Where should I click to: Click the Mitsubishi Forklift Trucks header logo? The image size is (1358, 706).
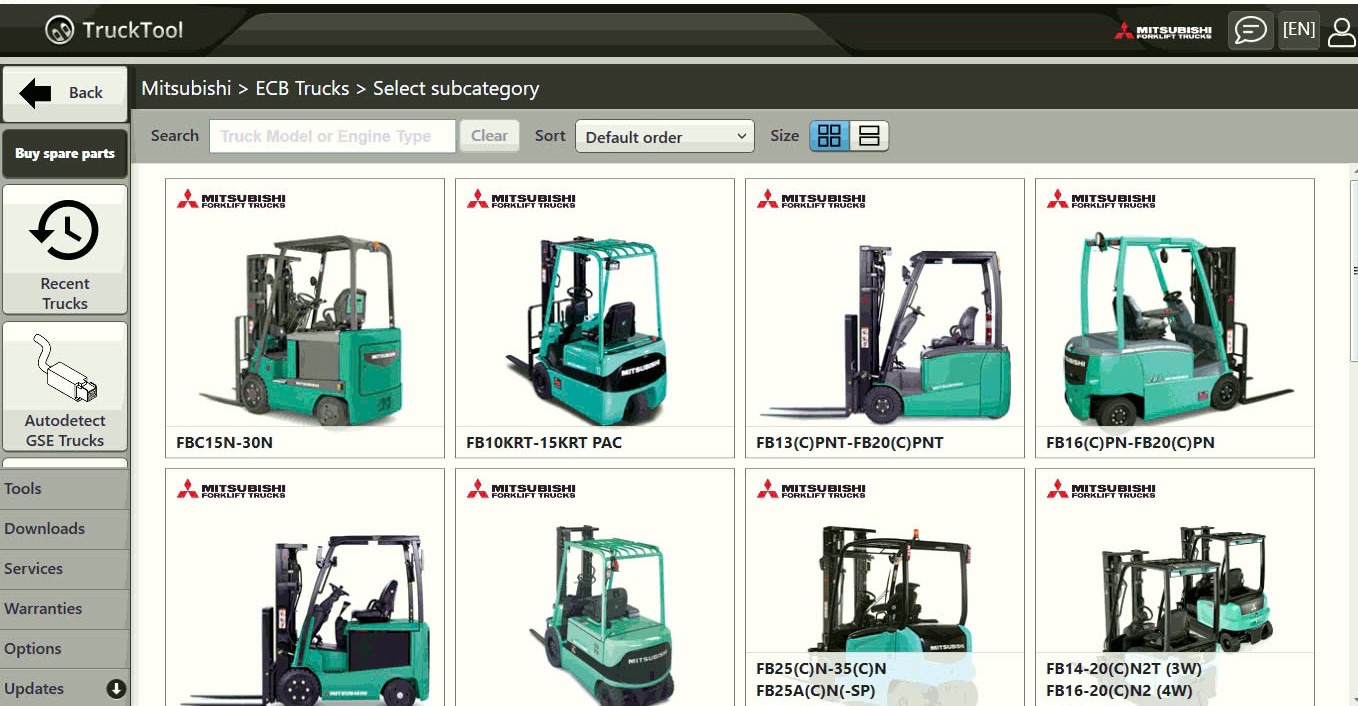1163,31
